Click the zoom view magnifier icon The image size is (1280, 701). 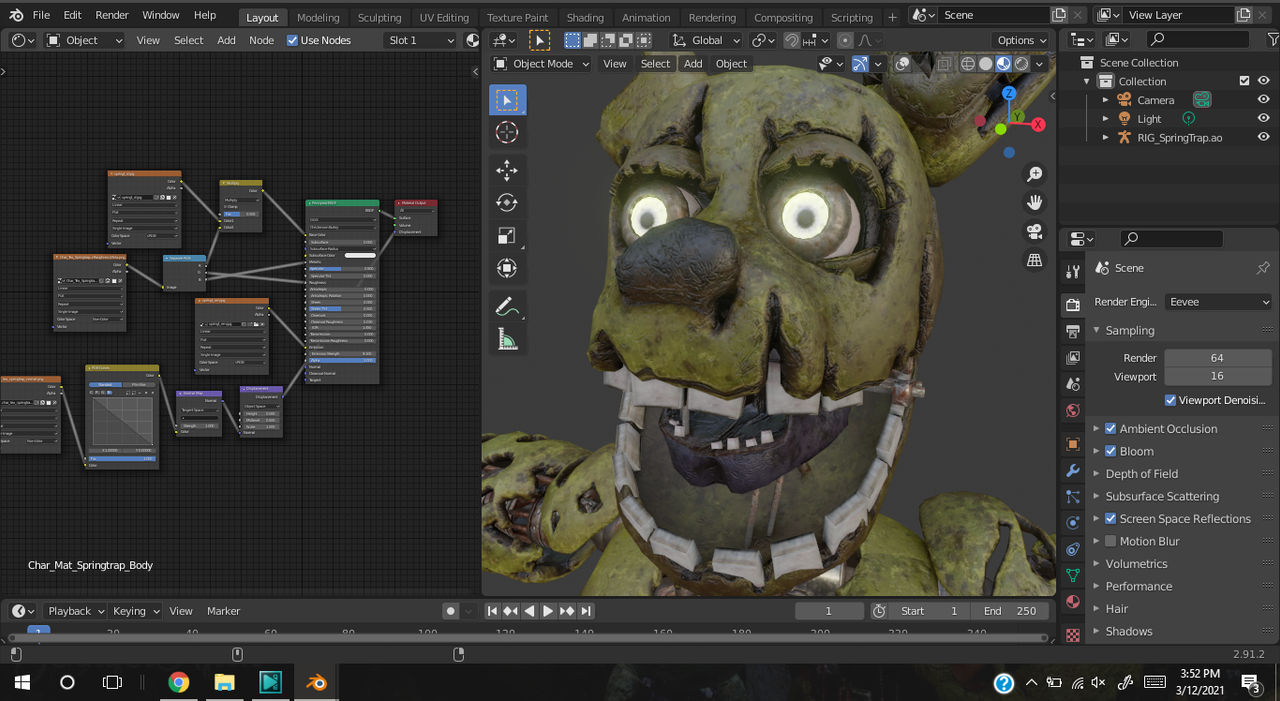[x=1035, y=174]
